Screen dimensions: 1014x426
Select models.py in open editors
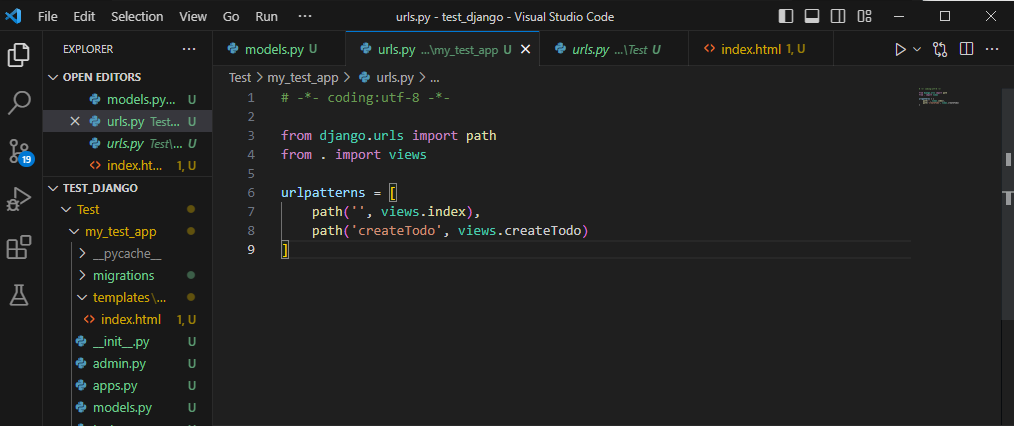[127, 100]
